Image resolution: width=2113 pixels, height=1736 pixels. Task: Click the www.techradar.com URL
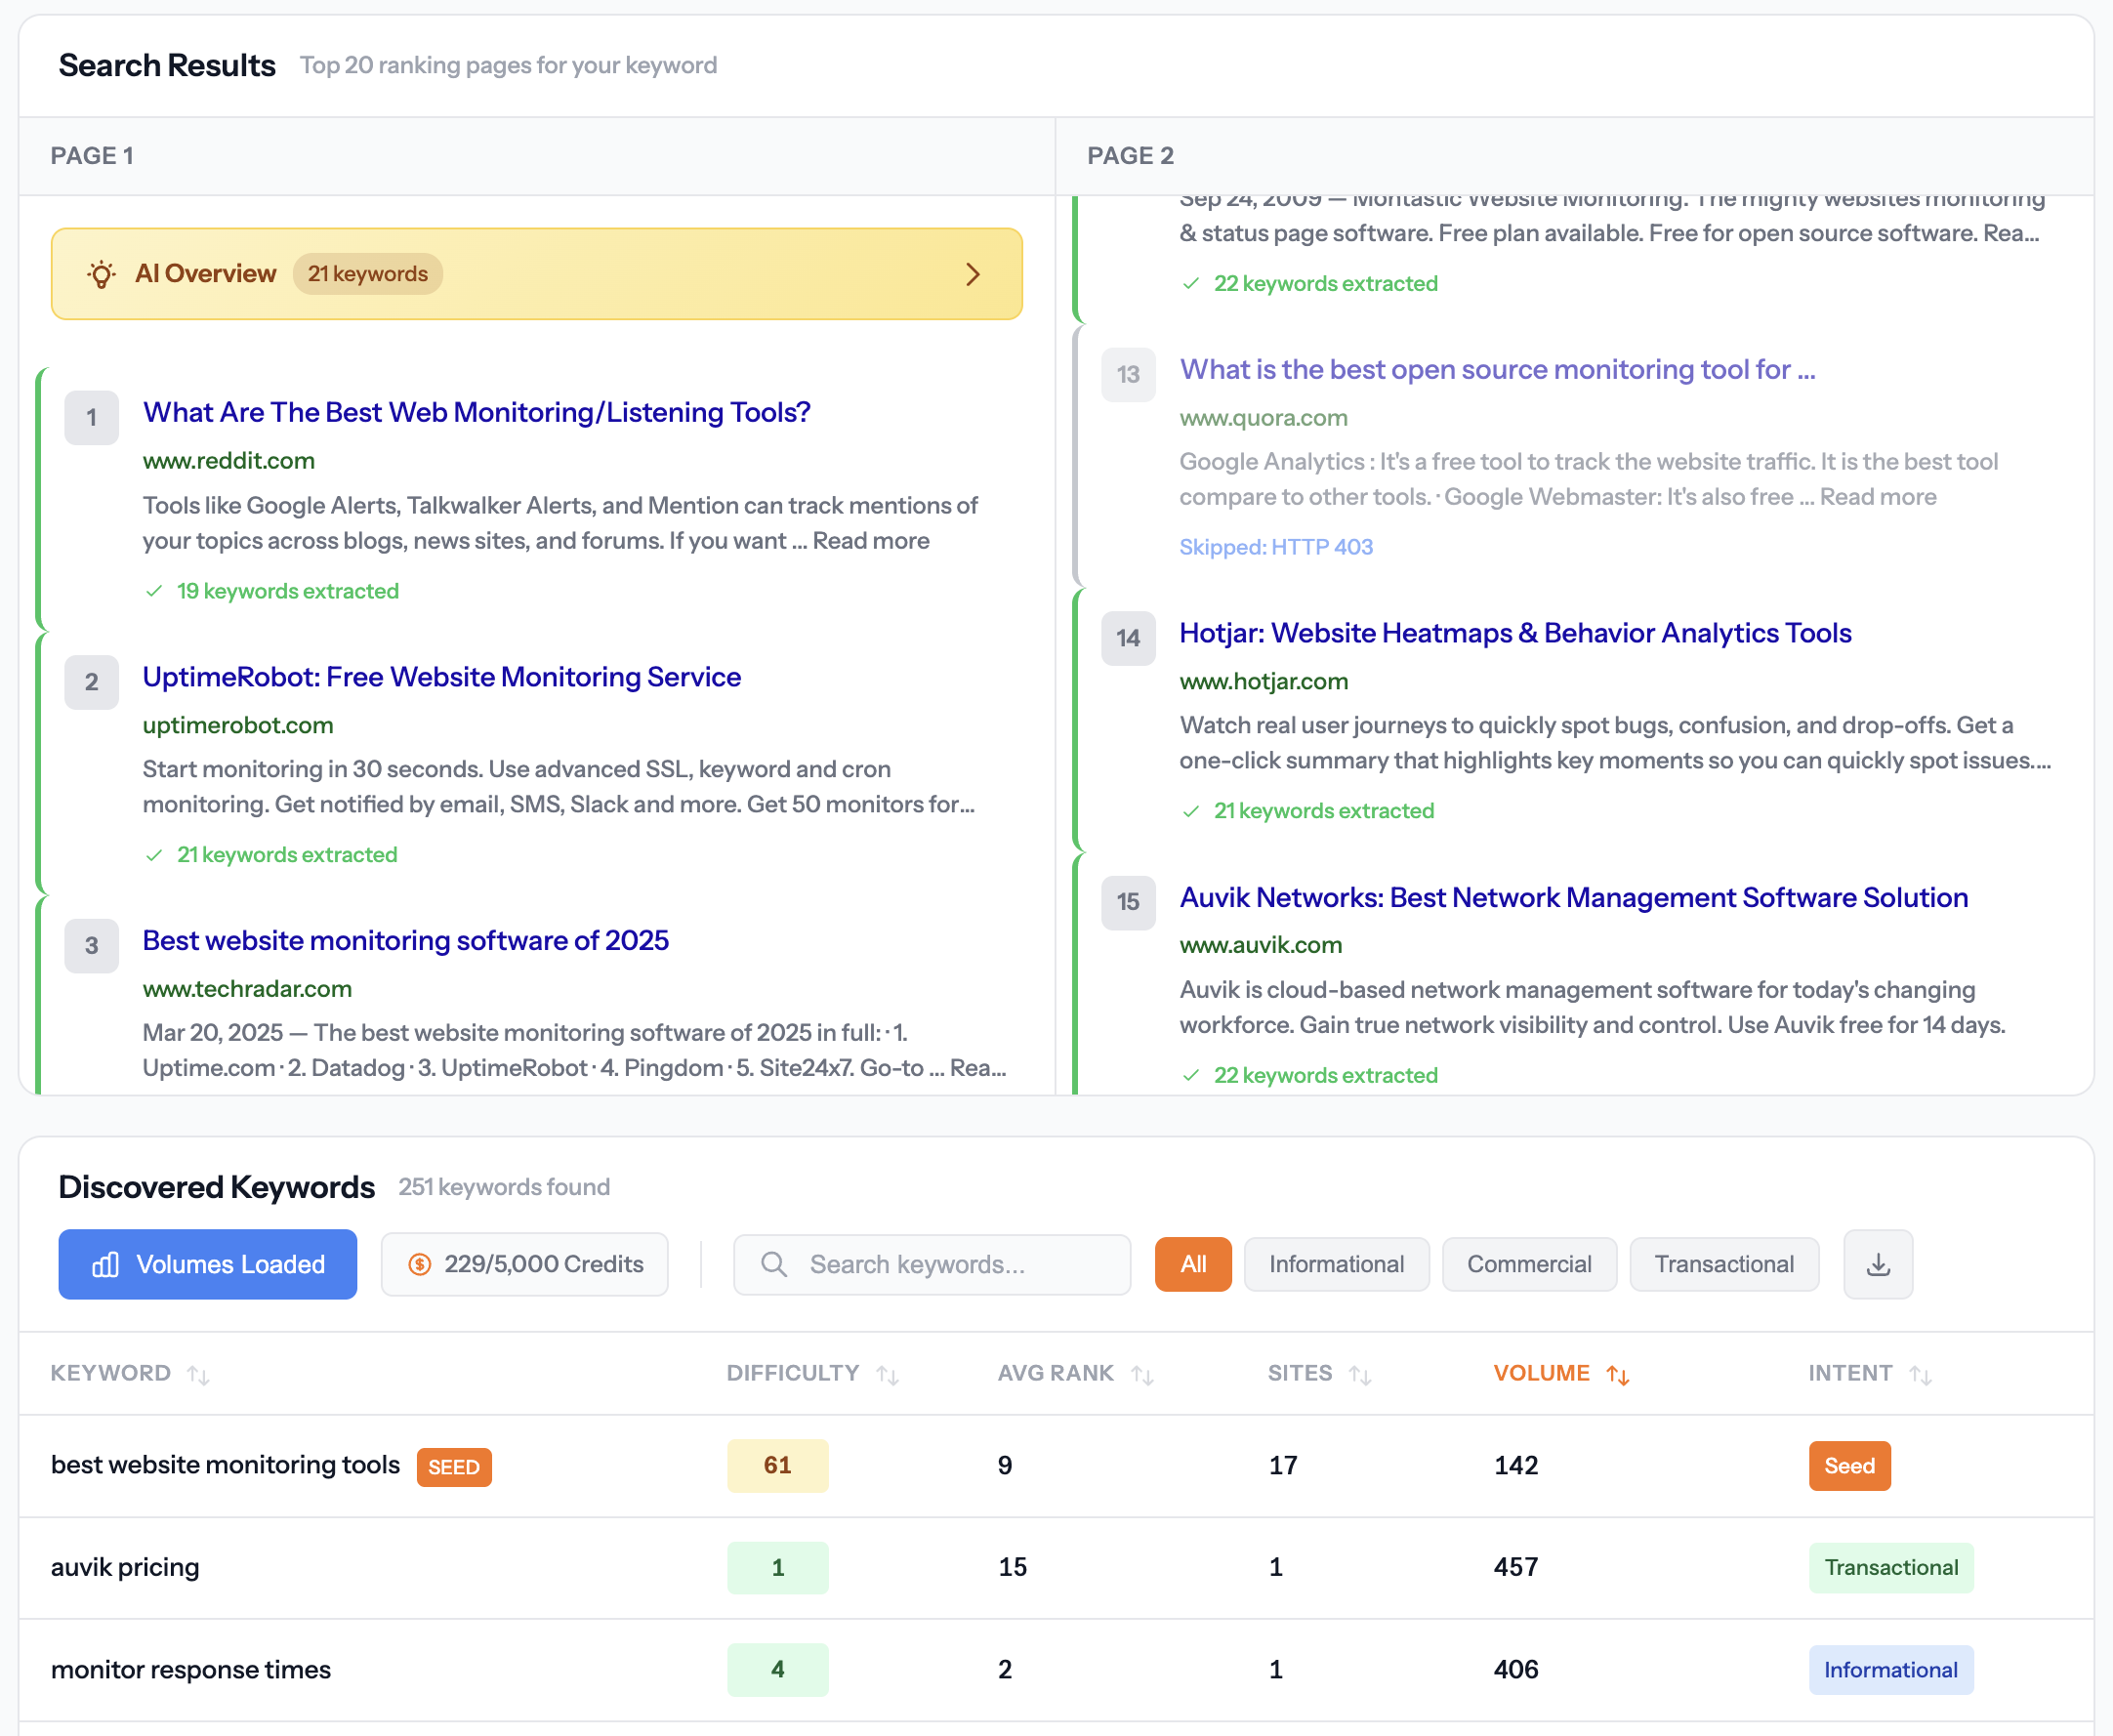point(247,989)
